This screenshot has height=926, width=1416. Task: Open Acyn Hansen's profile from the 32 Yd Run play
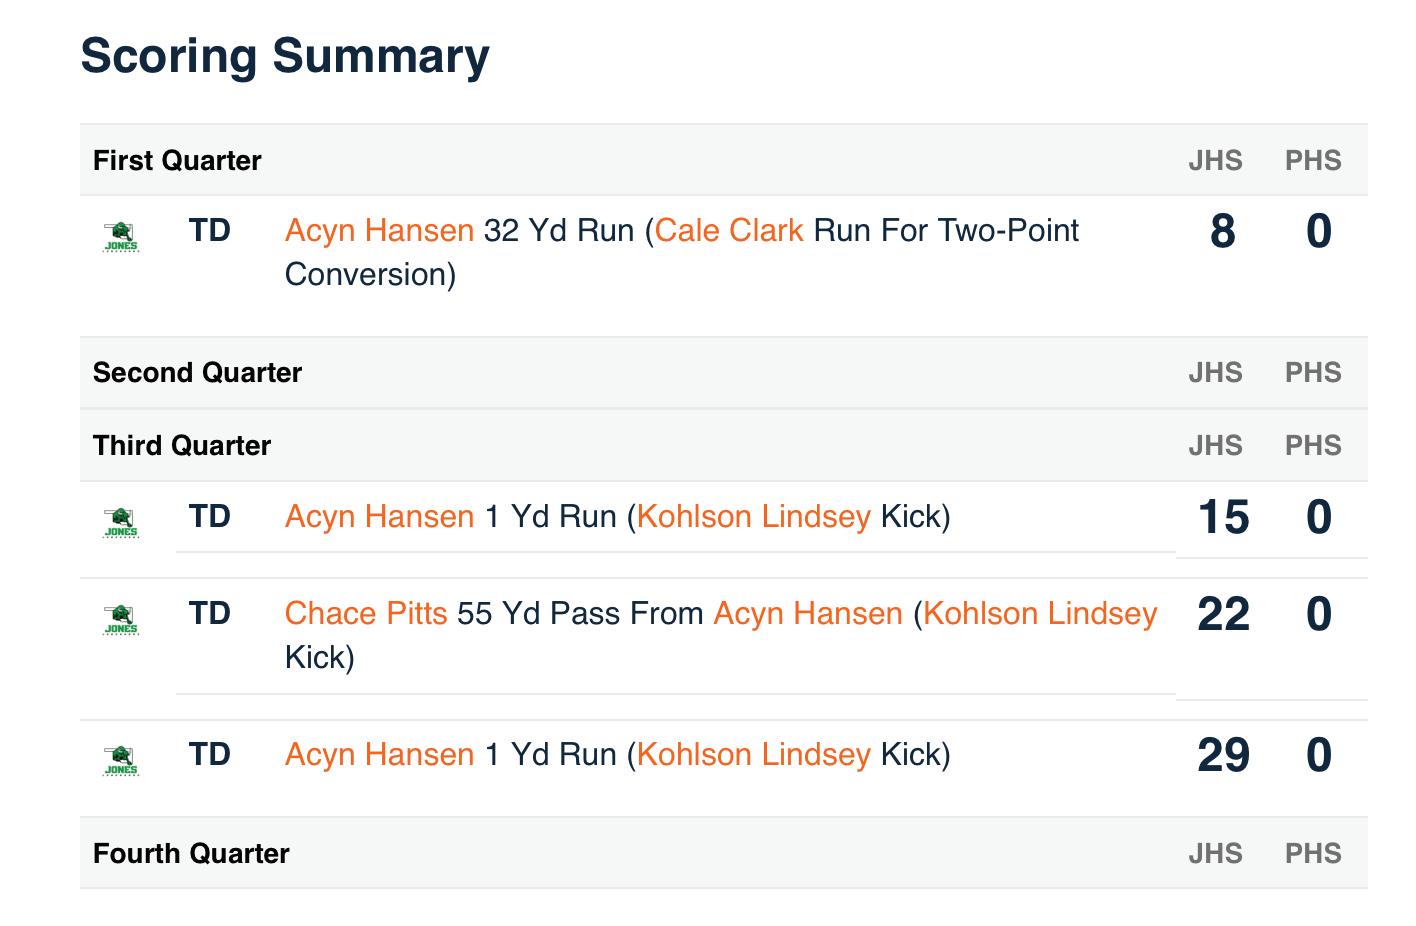pyautogui.click(x=379, y=231)
